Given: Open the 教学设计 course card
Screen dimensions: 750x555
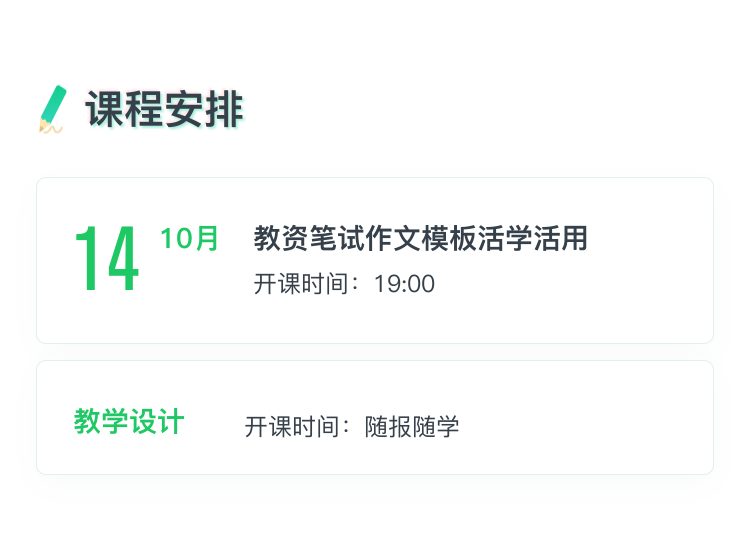Looking at the screenshot, I should [375, 418].
